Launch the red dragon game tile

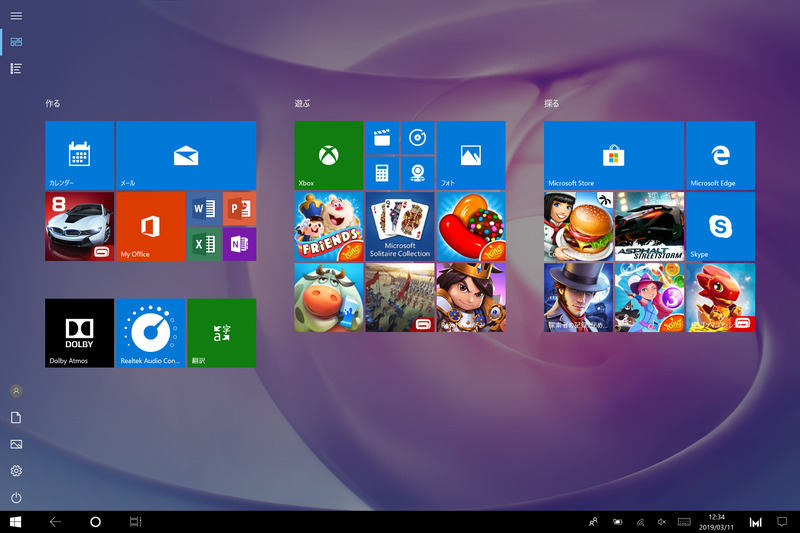[x=720, y=297]
